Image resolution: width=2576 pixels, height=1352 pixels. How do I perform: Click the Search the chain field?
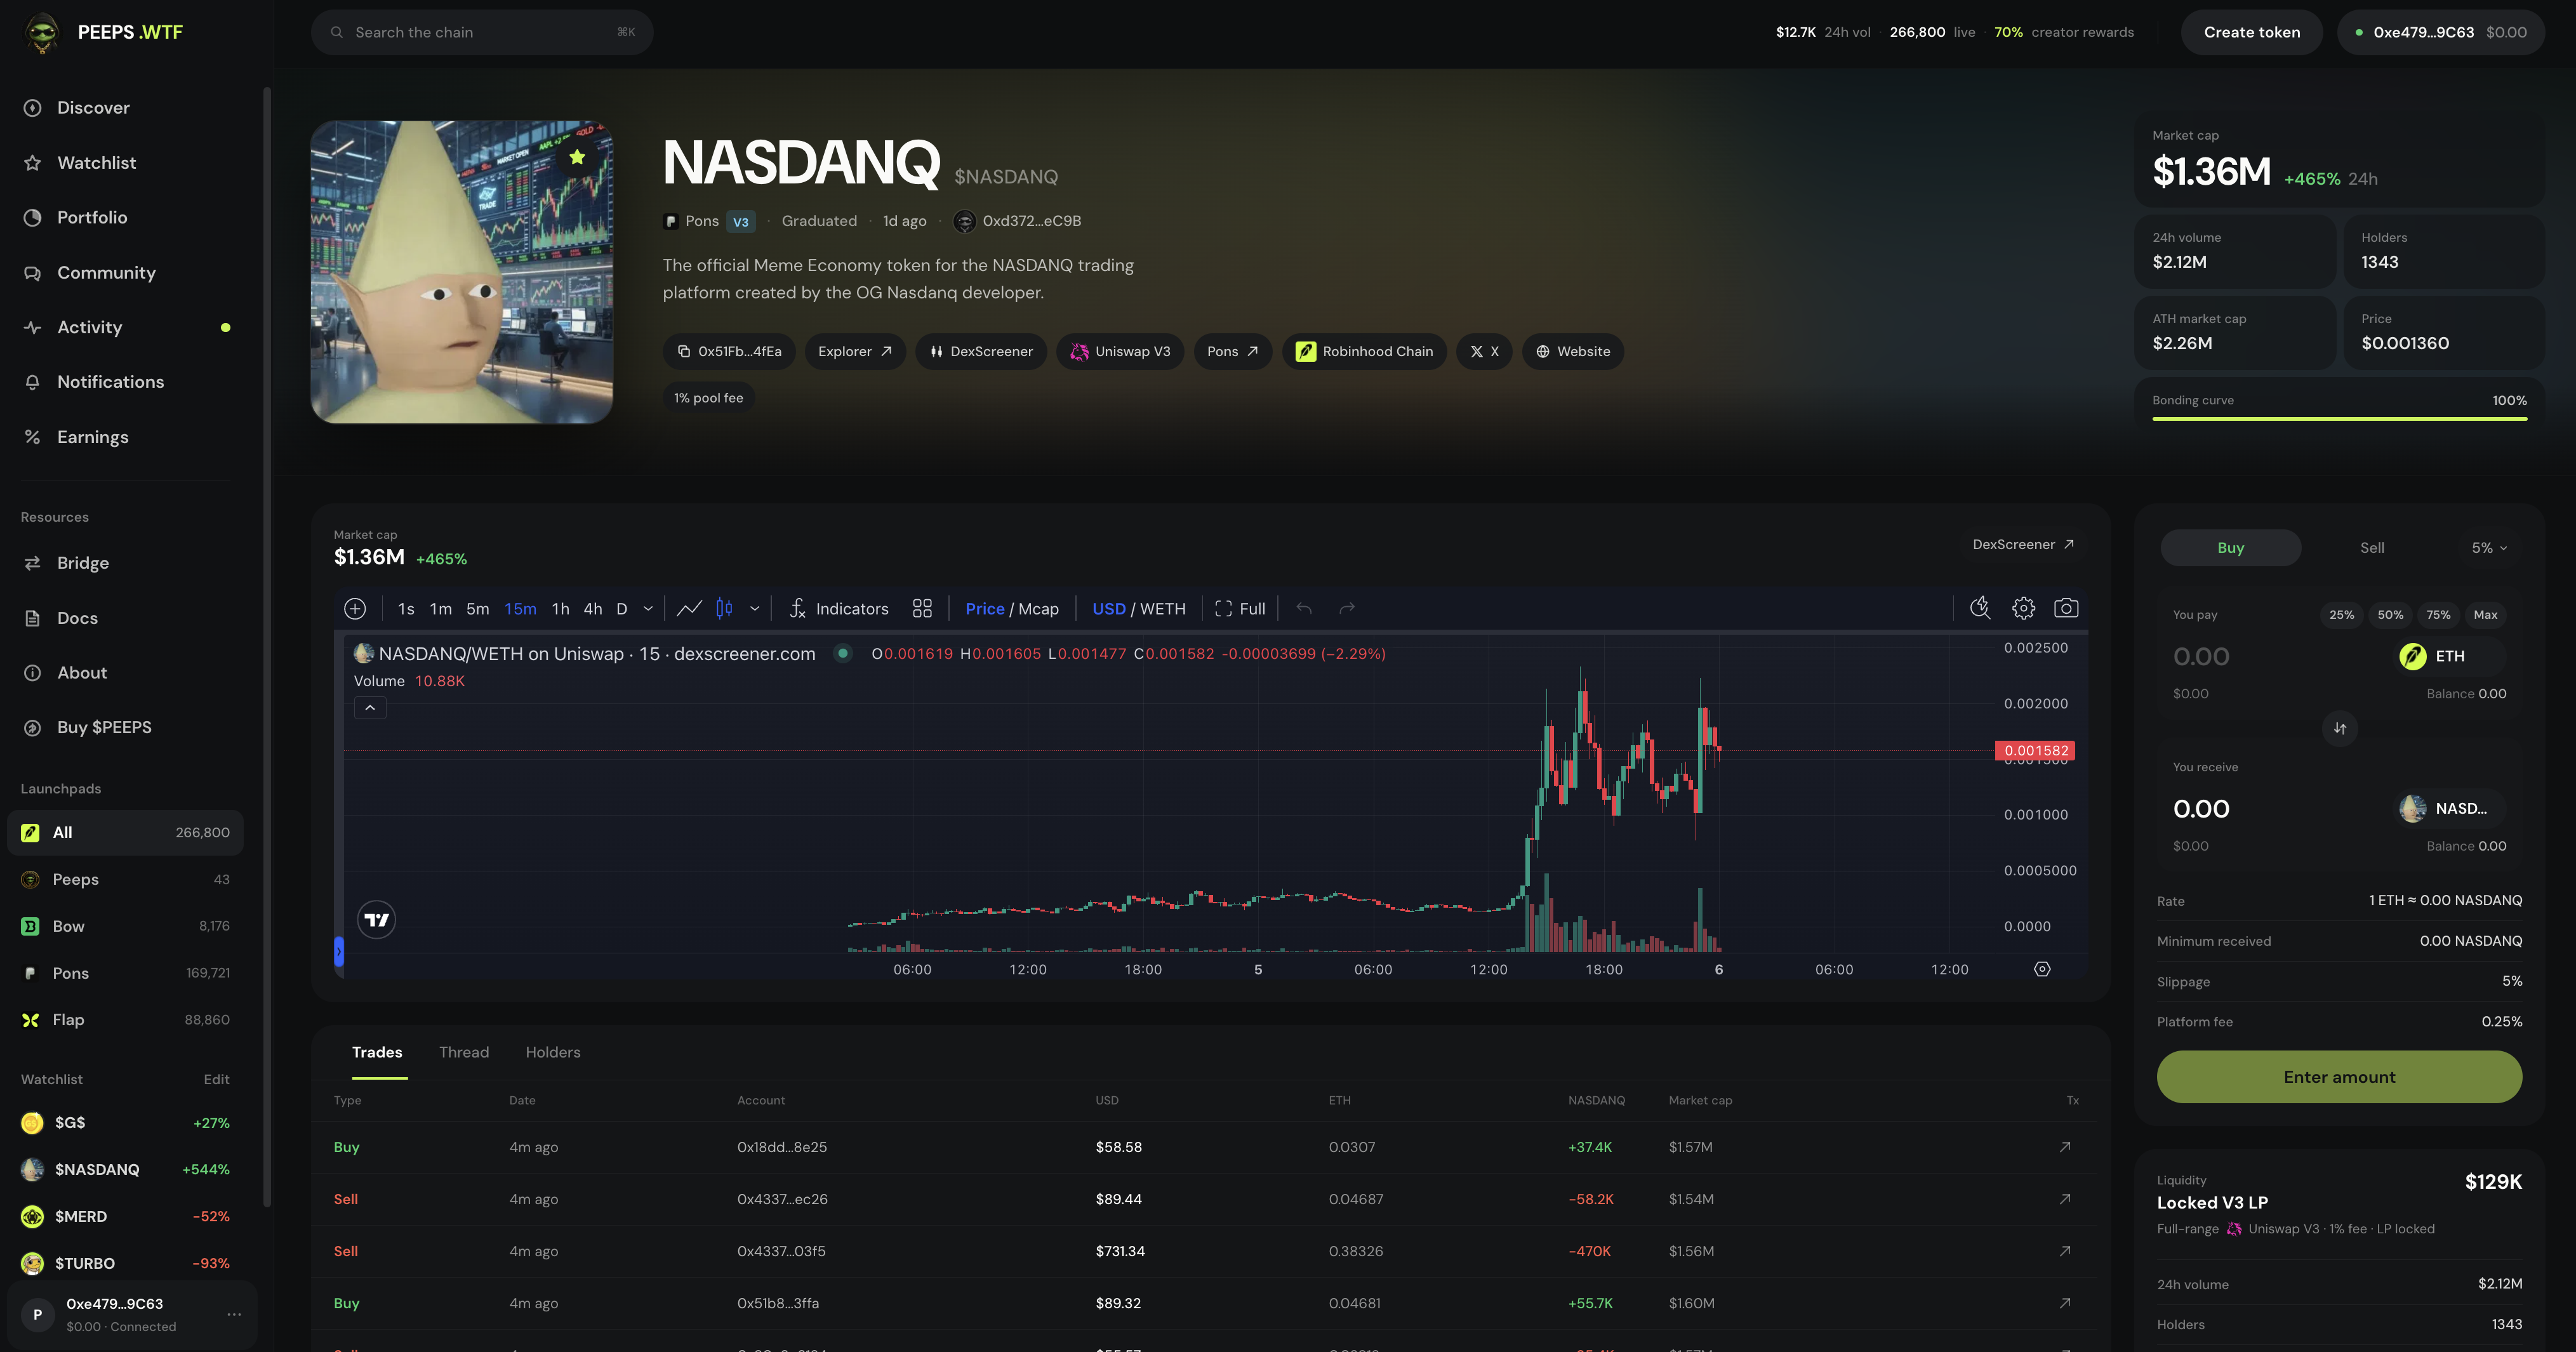coord(482,32)
